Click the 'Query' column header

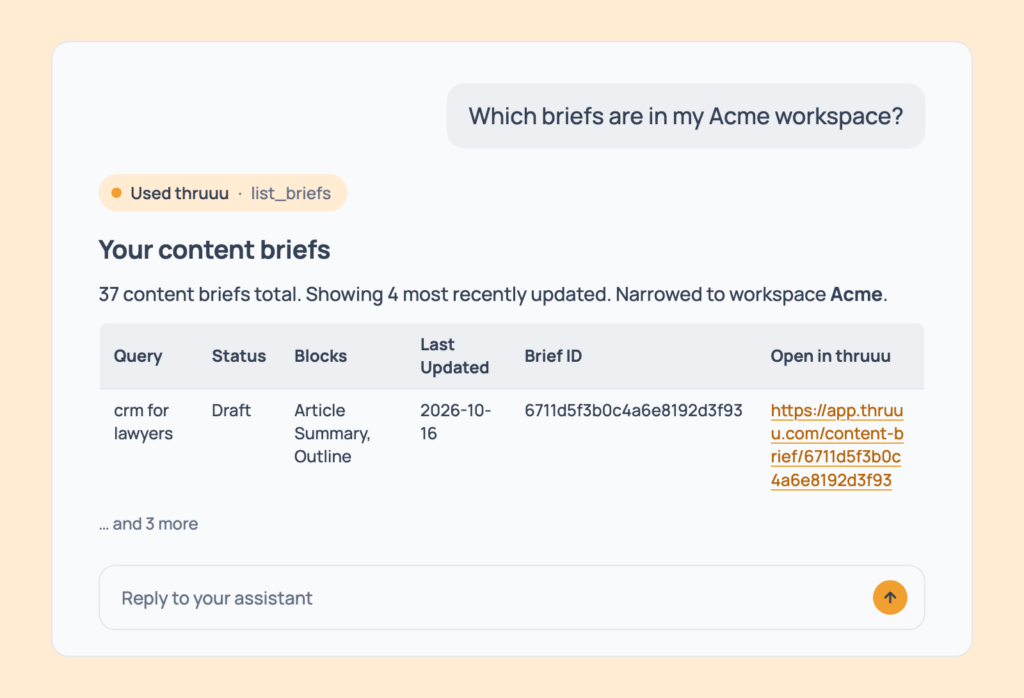(x=138, y=356)
